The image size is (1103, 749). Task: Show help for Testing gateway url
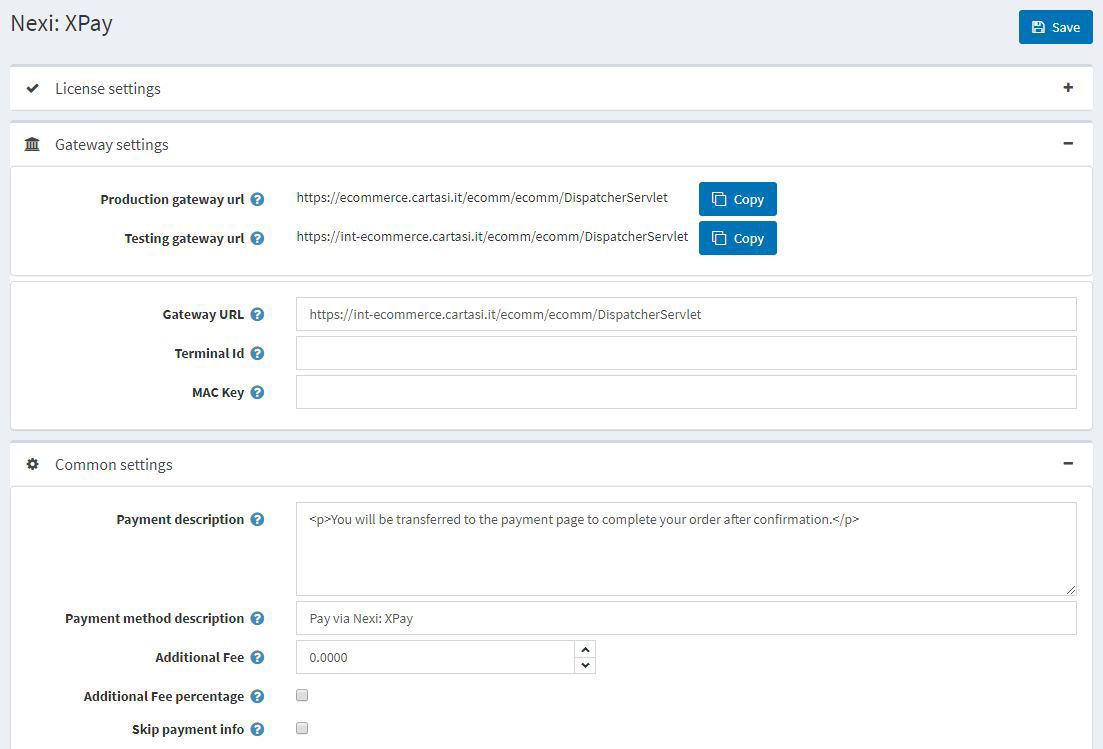point(257,238)
